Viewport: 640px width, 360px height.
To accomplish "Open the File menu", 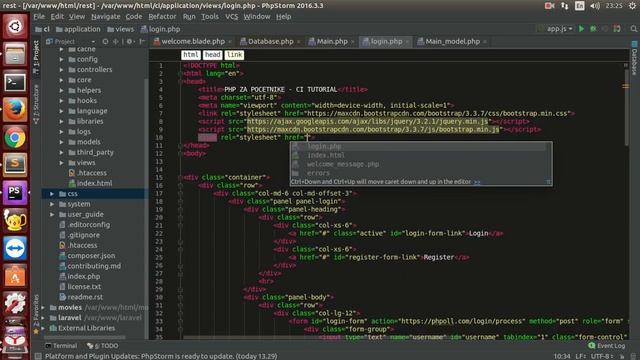I will 39,17.
